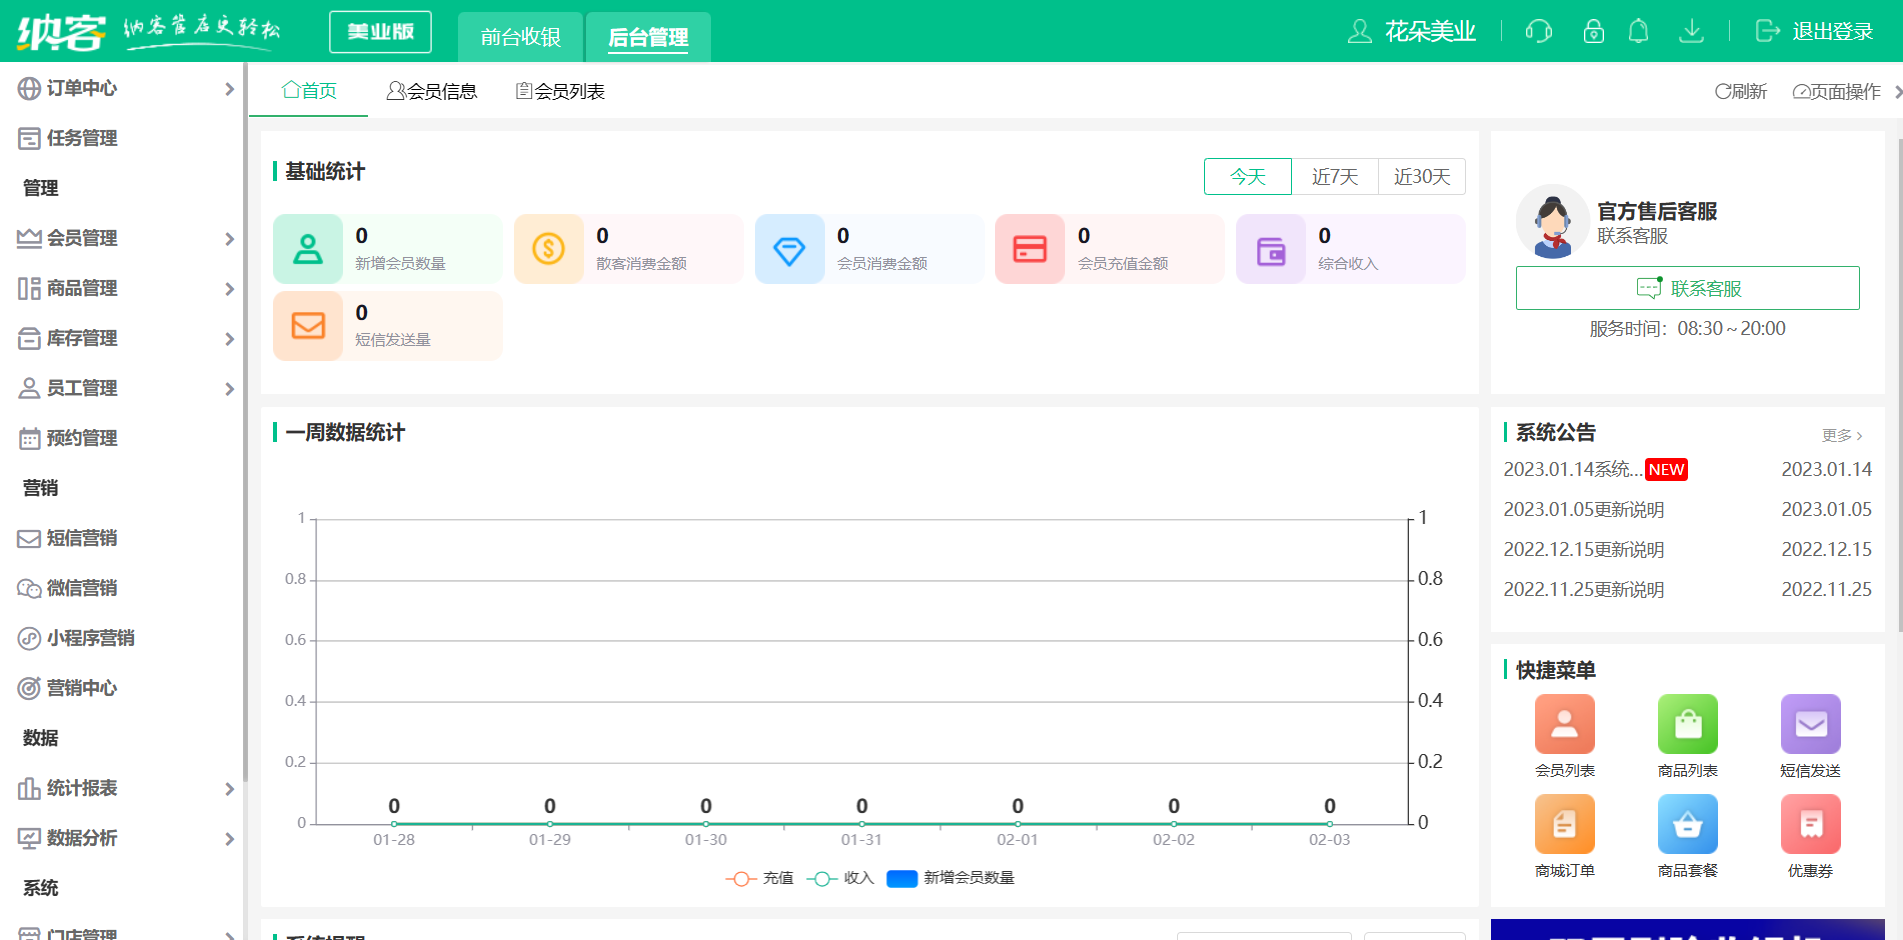Click the 刷新 refresh button

1741,91
